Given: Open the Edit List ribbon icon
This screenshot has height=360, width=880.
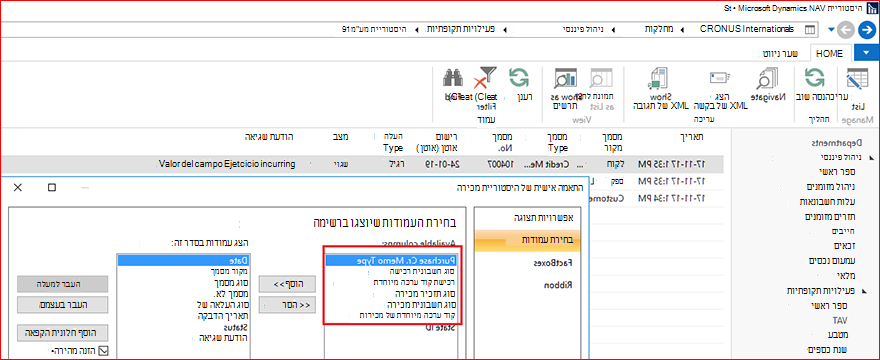Looking at the screenshot, I should point(857,79).
